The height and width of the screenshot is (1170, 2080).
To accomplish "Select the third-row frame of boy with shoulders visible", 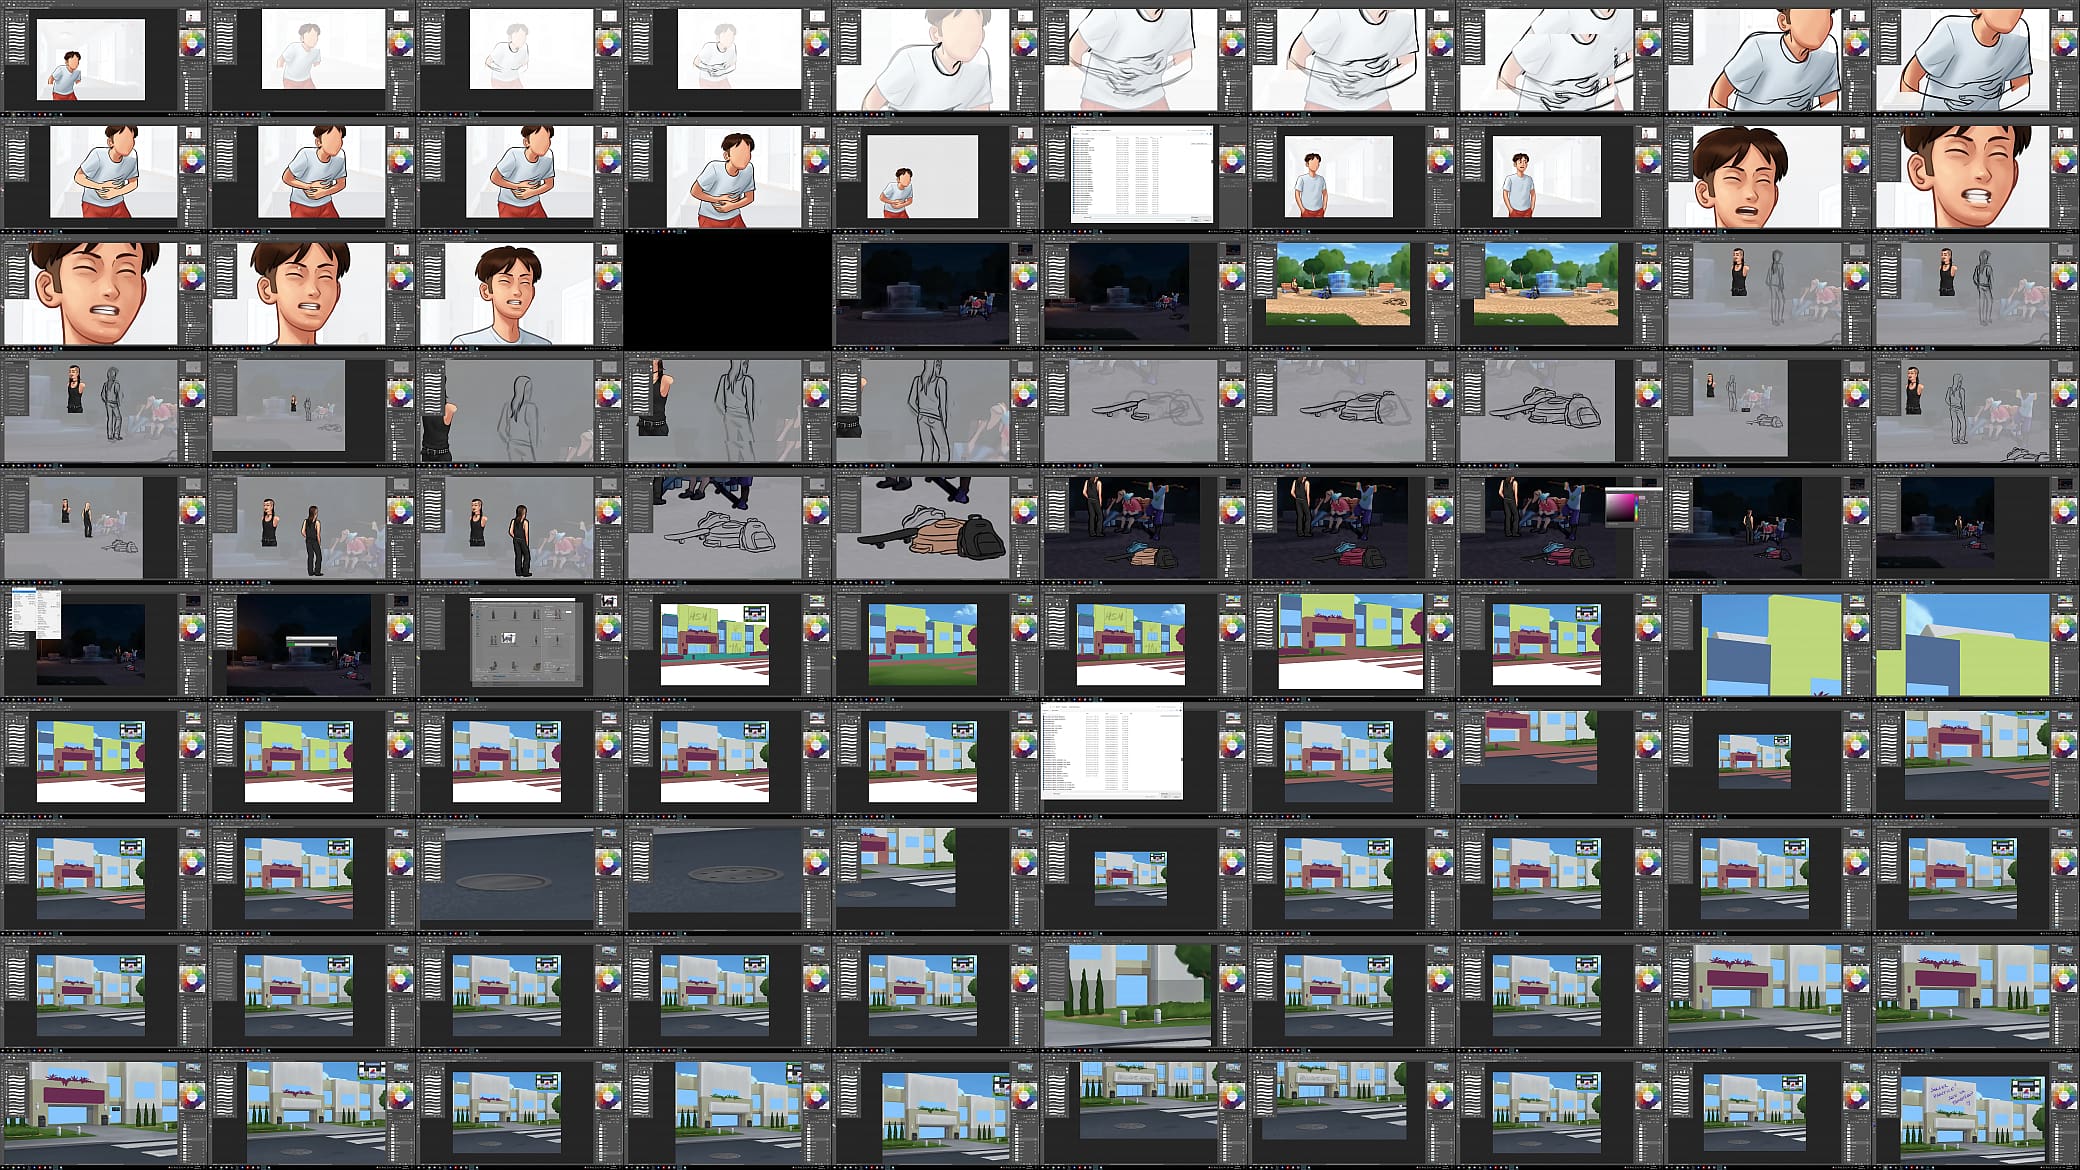I will 520,292.
